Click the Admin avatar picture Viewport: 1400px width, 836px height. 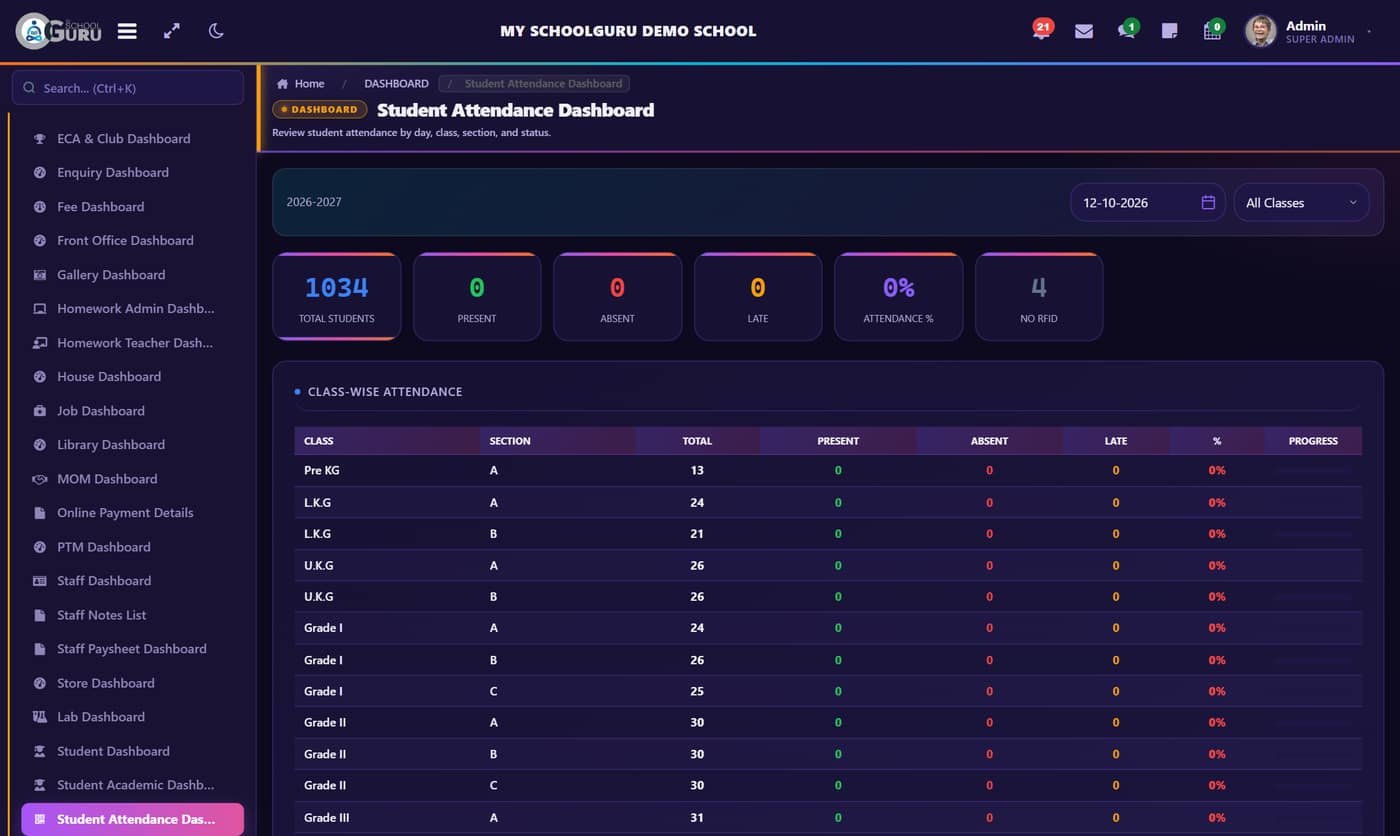(1261, 31)
